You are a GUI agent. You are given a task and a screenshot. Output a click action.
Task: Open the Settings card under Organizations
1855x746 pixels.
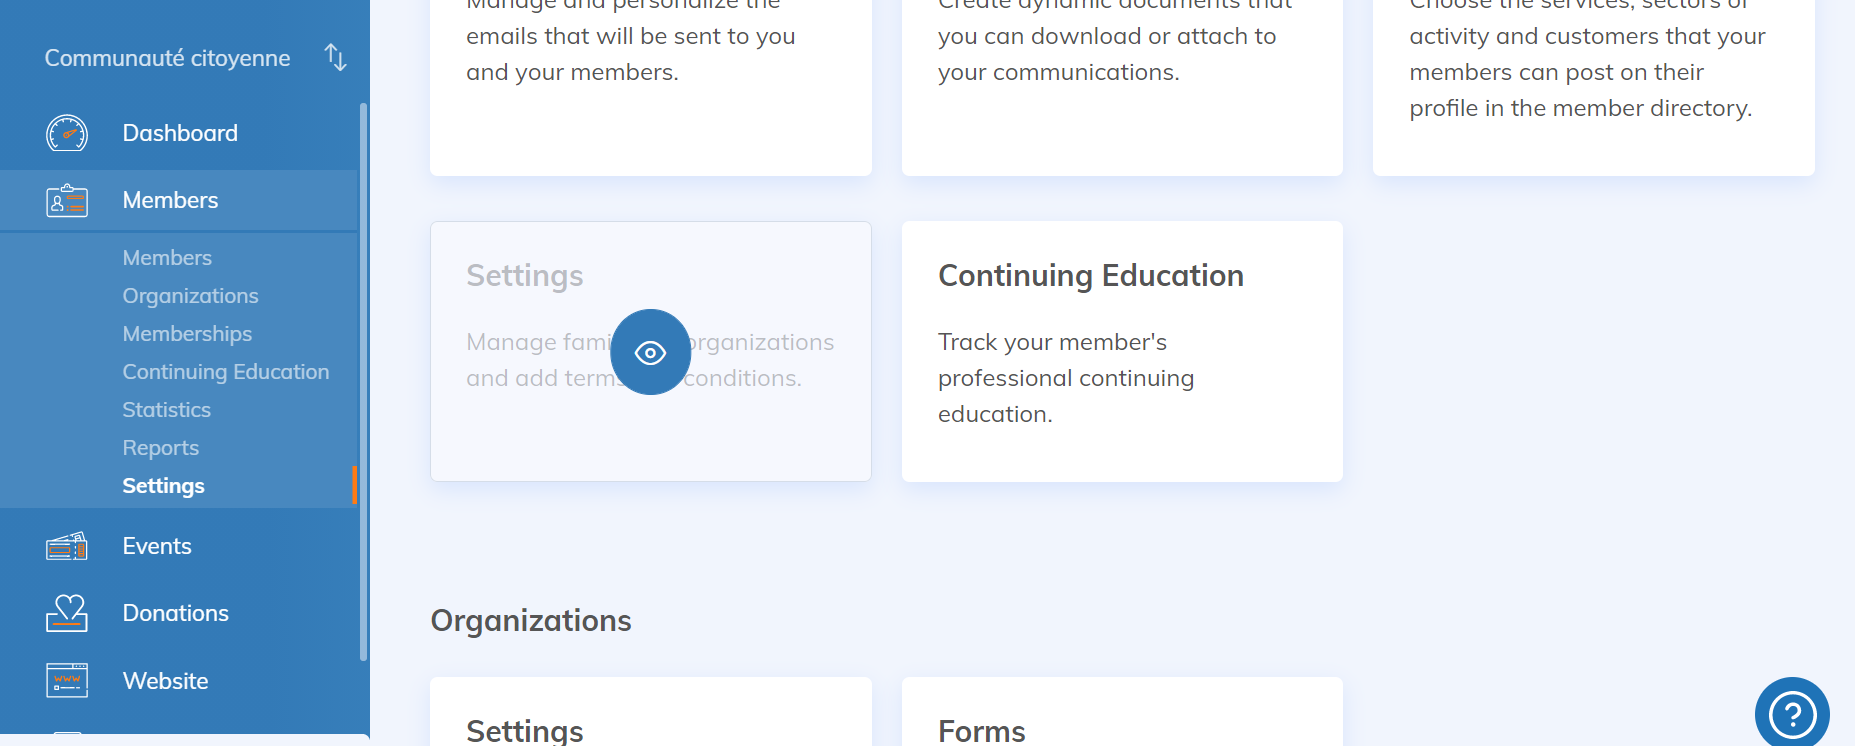click(650, 720)
